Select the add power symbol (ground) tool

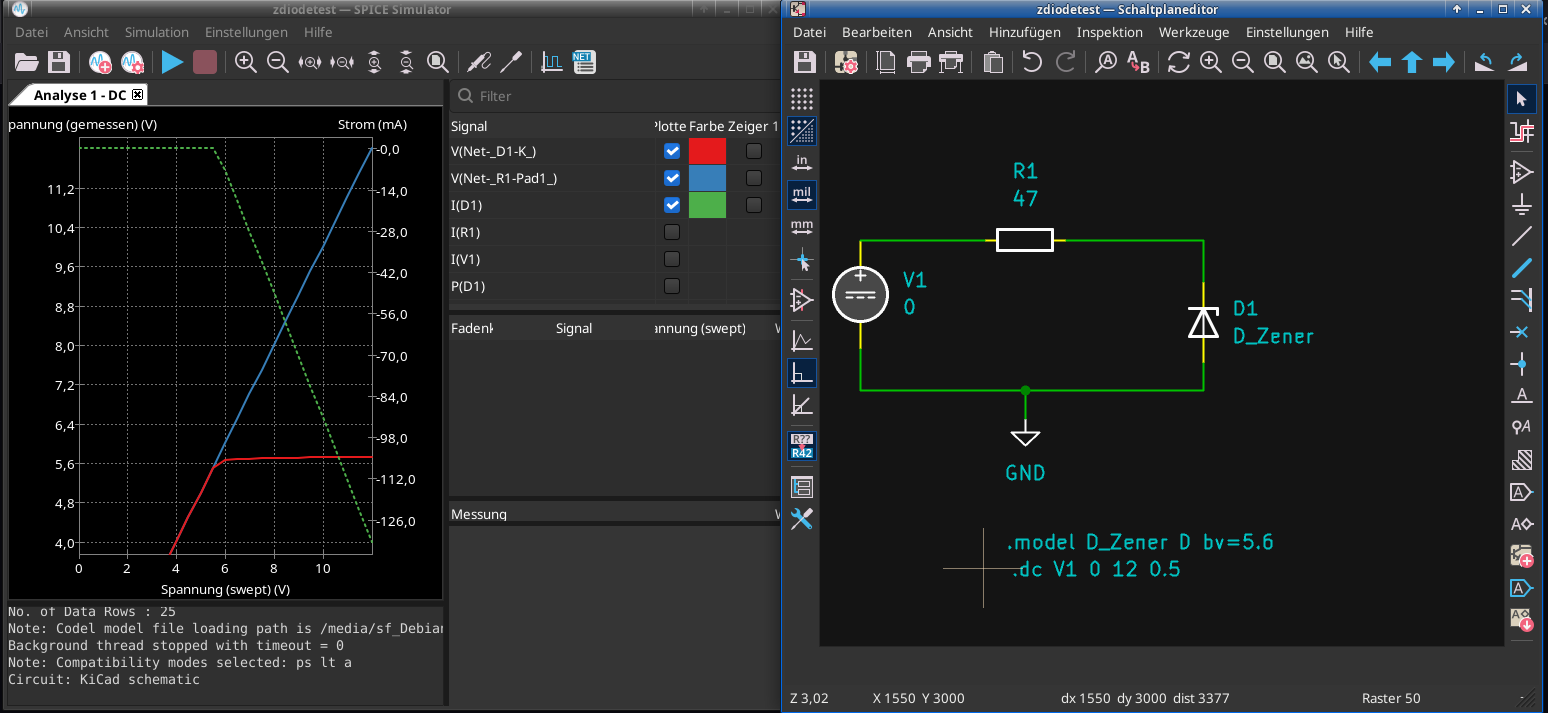click(1521, 204)
